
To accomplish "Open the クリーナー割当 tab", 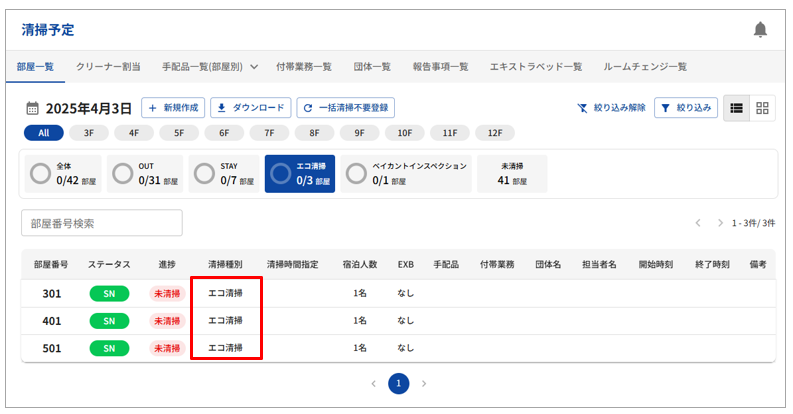I will point(108,67).
